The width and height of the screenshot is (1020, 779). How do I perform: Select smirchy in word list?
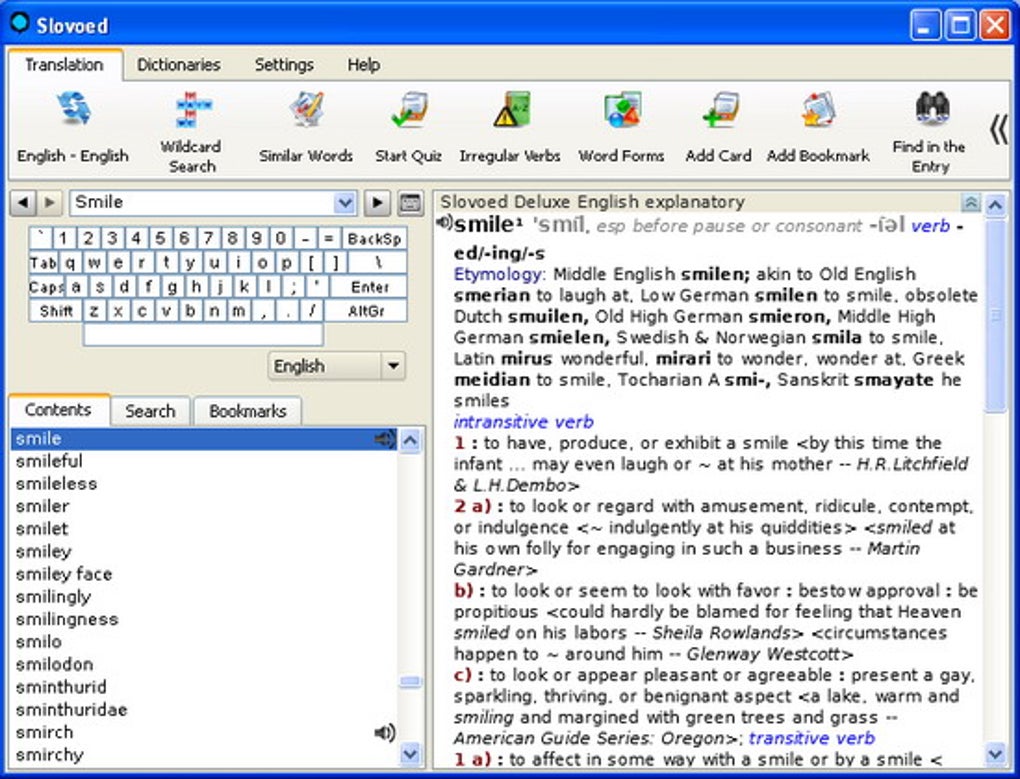click(x=204, y=756)
